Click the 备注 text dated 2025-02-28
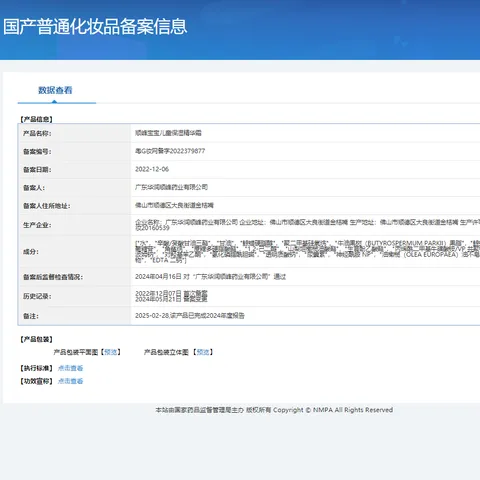480x480 pixels. pyautogui.click(x=190, y=316)
